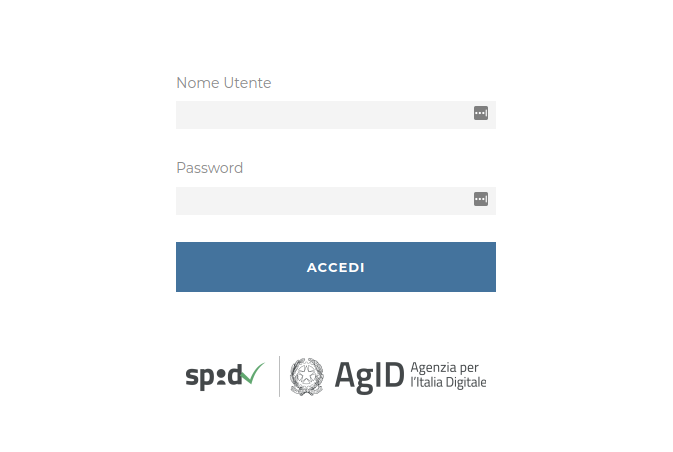Click the Italian Republic emblem
The image size is (673, 452).
pyautogui.click(x=307, y=376)
